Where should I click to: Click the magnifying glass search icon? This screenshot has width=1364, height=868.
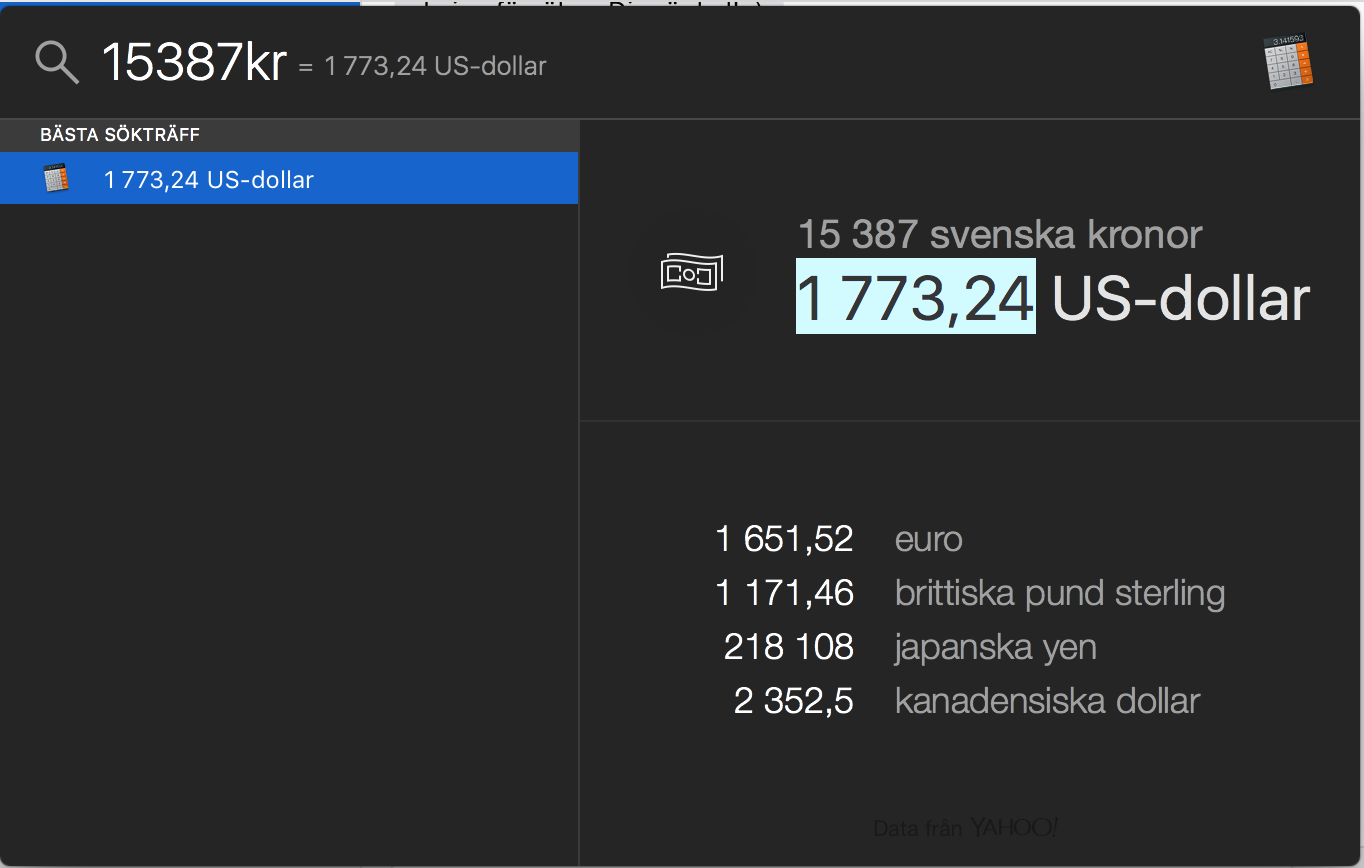(x=57, y=63)
